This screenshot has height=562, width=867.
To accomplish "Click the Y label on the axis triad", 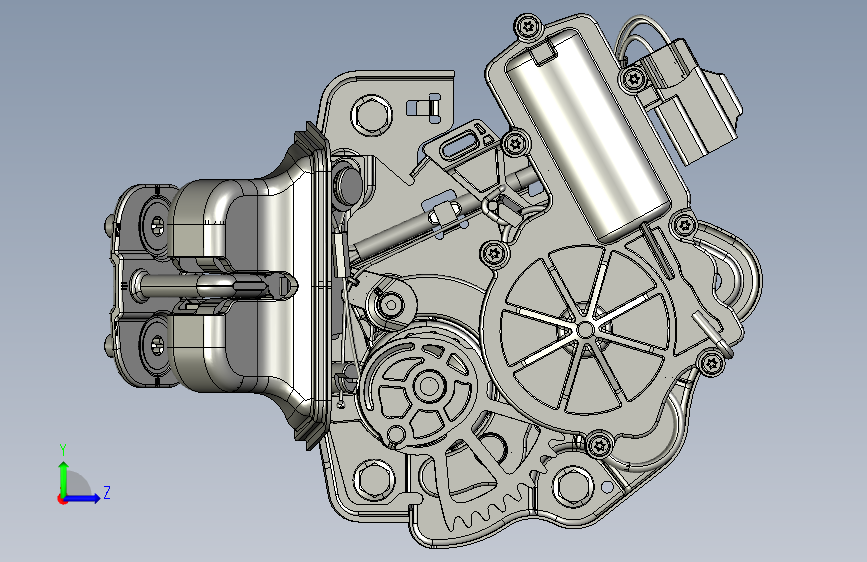I will point(63,450).
